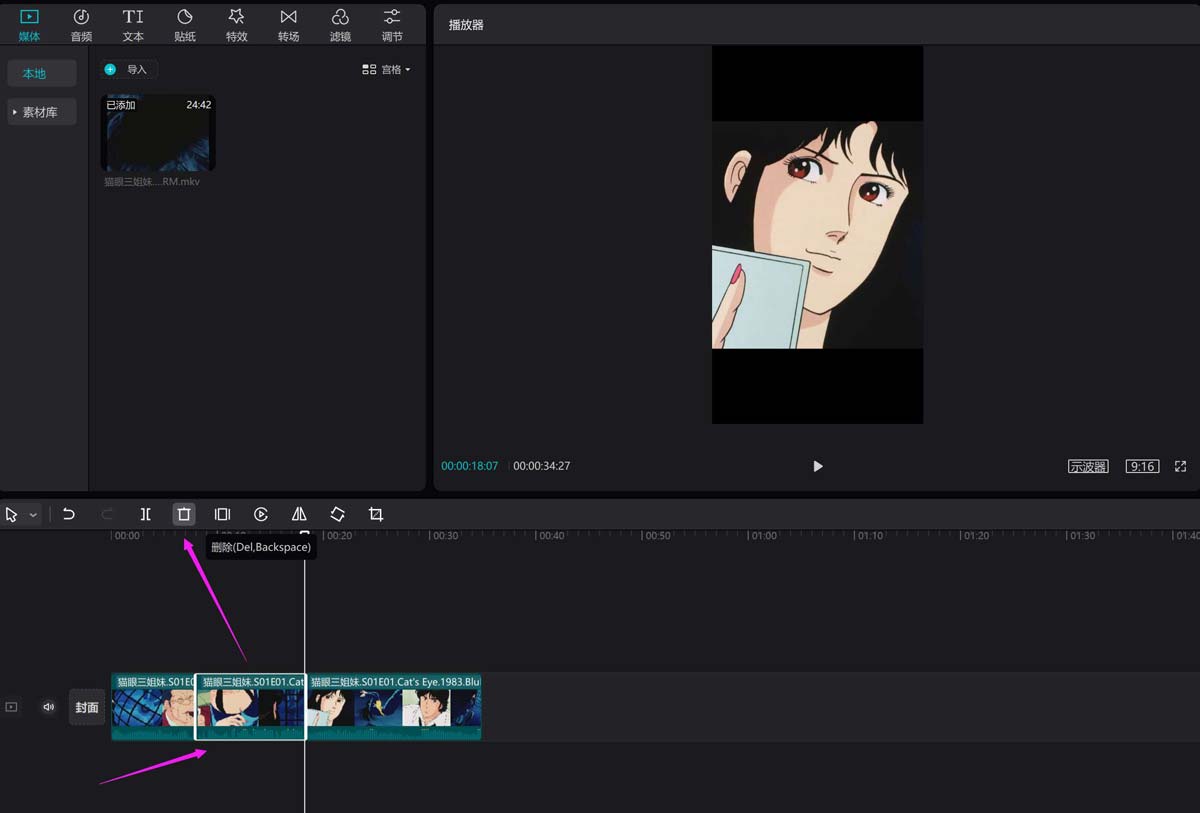Image resolution: width=1200 pixels, height=813 pixels.
Task: Click the video track icon beside mute
Action: pos(11,707)
